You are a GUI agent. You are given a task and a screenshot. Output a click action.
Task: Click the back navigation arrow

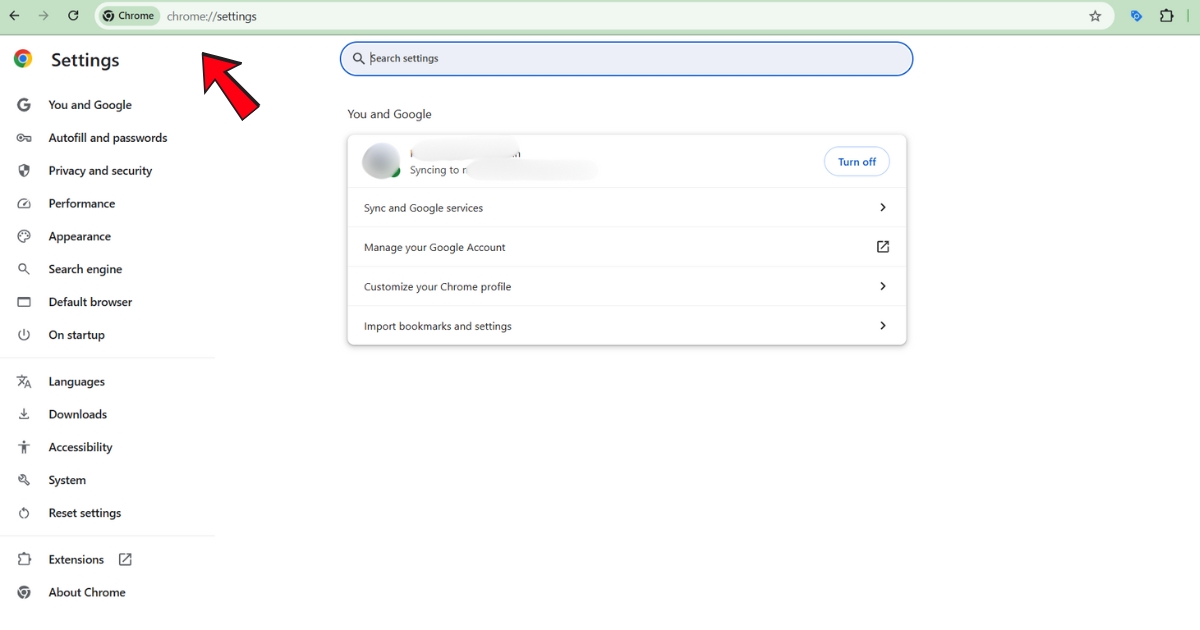click(15, 16)
